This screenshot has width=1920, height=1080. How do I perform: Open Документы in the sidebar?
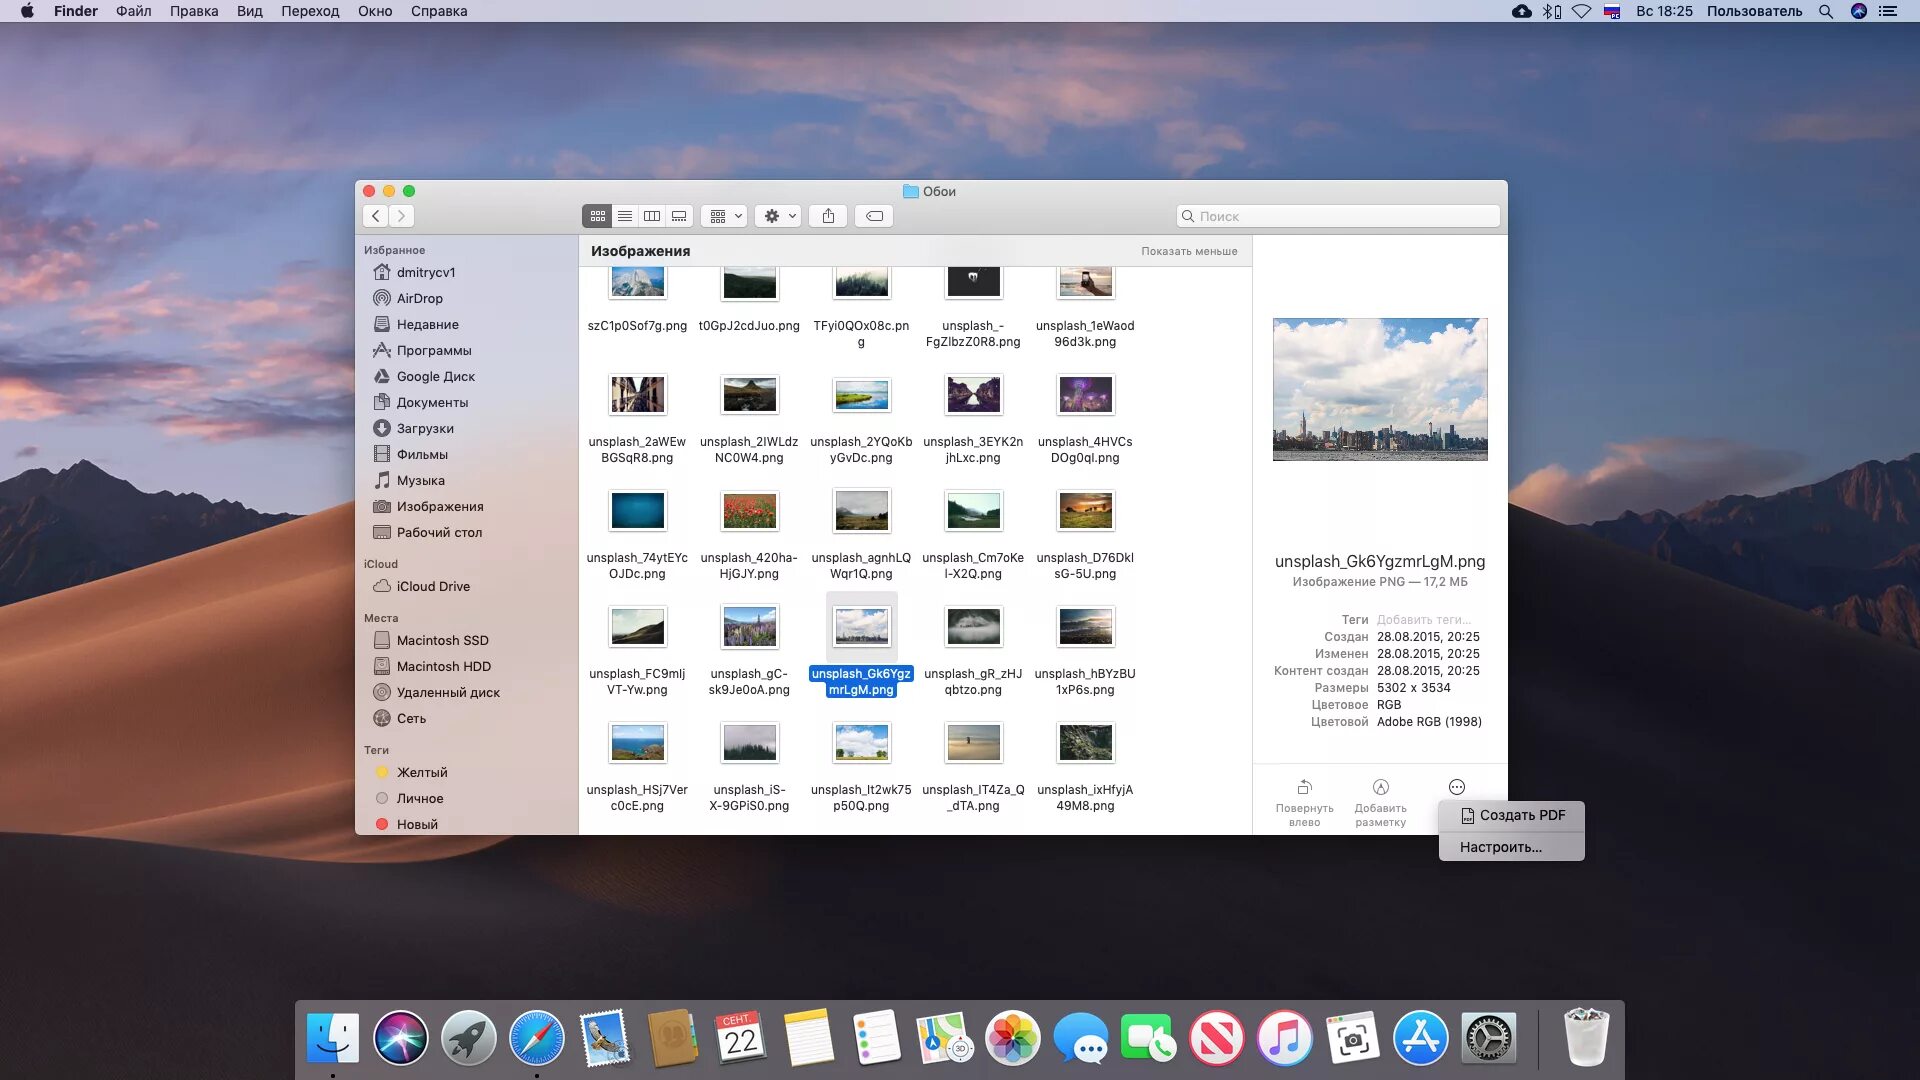(432, 402)
